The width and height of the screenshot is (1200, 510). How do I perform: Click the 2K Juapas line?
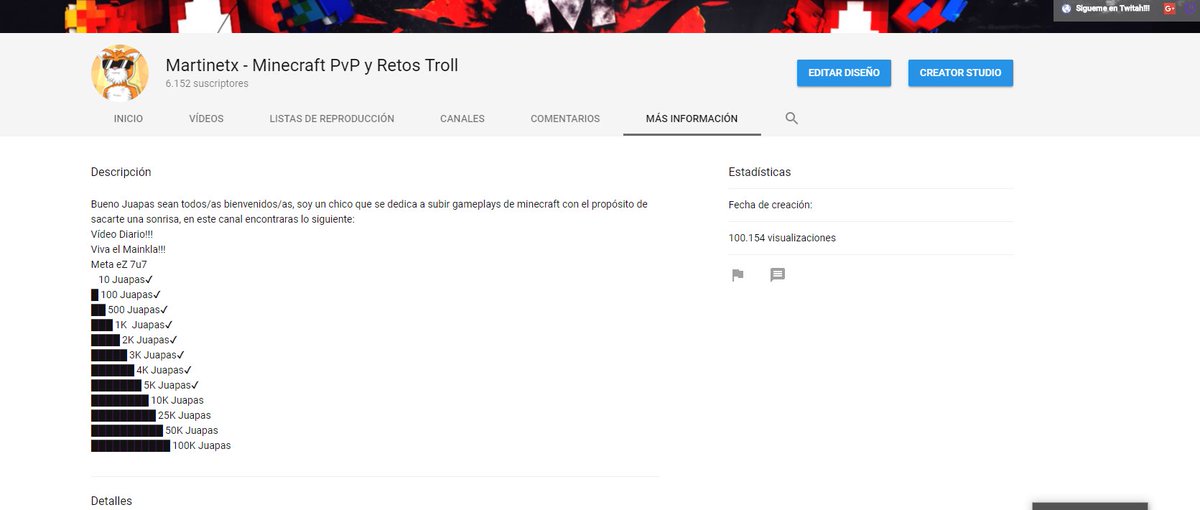(x=135, y=340)
